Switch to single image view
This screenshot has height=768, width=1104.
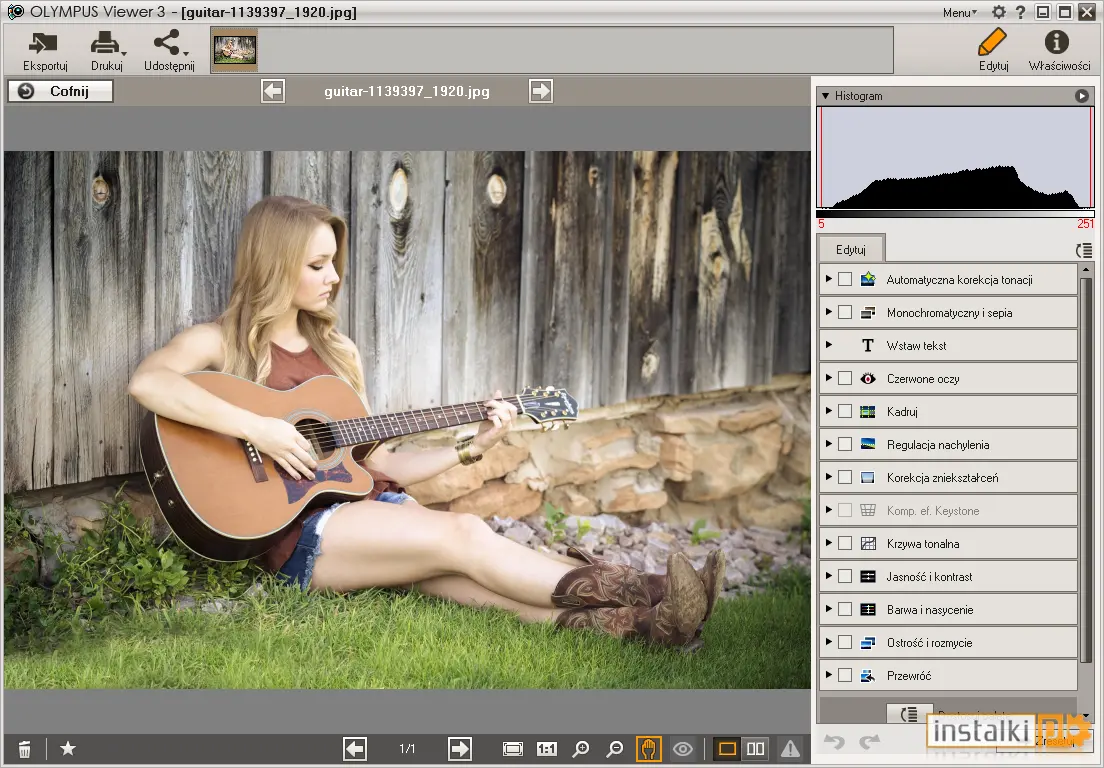[x=727, y=749]
